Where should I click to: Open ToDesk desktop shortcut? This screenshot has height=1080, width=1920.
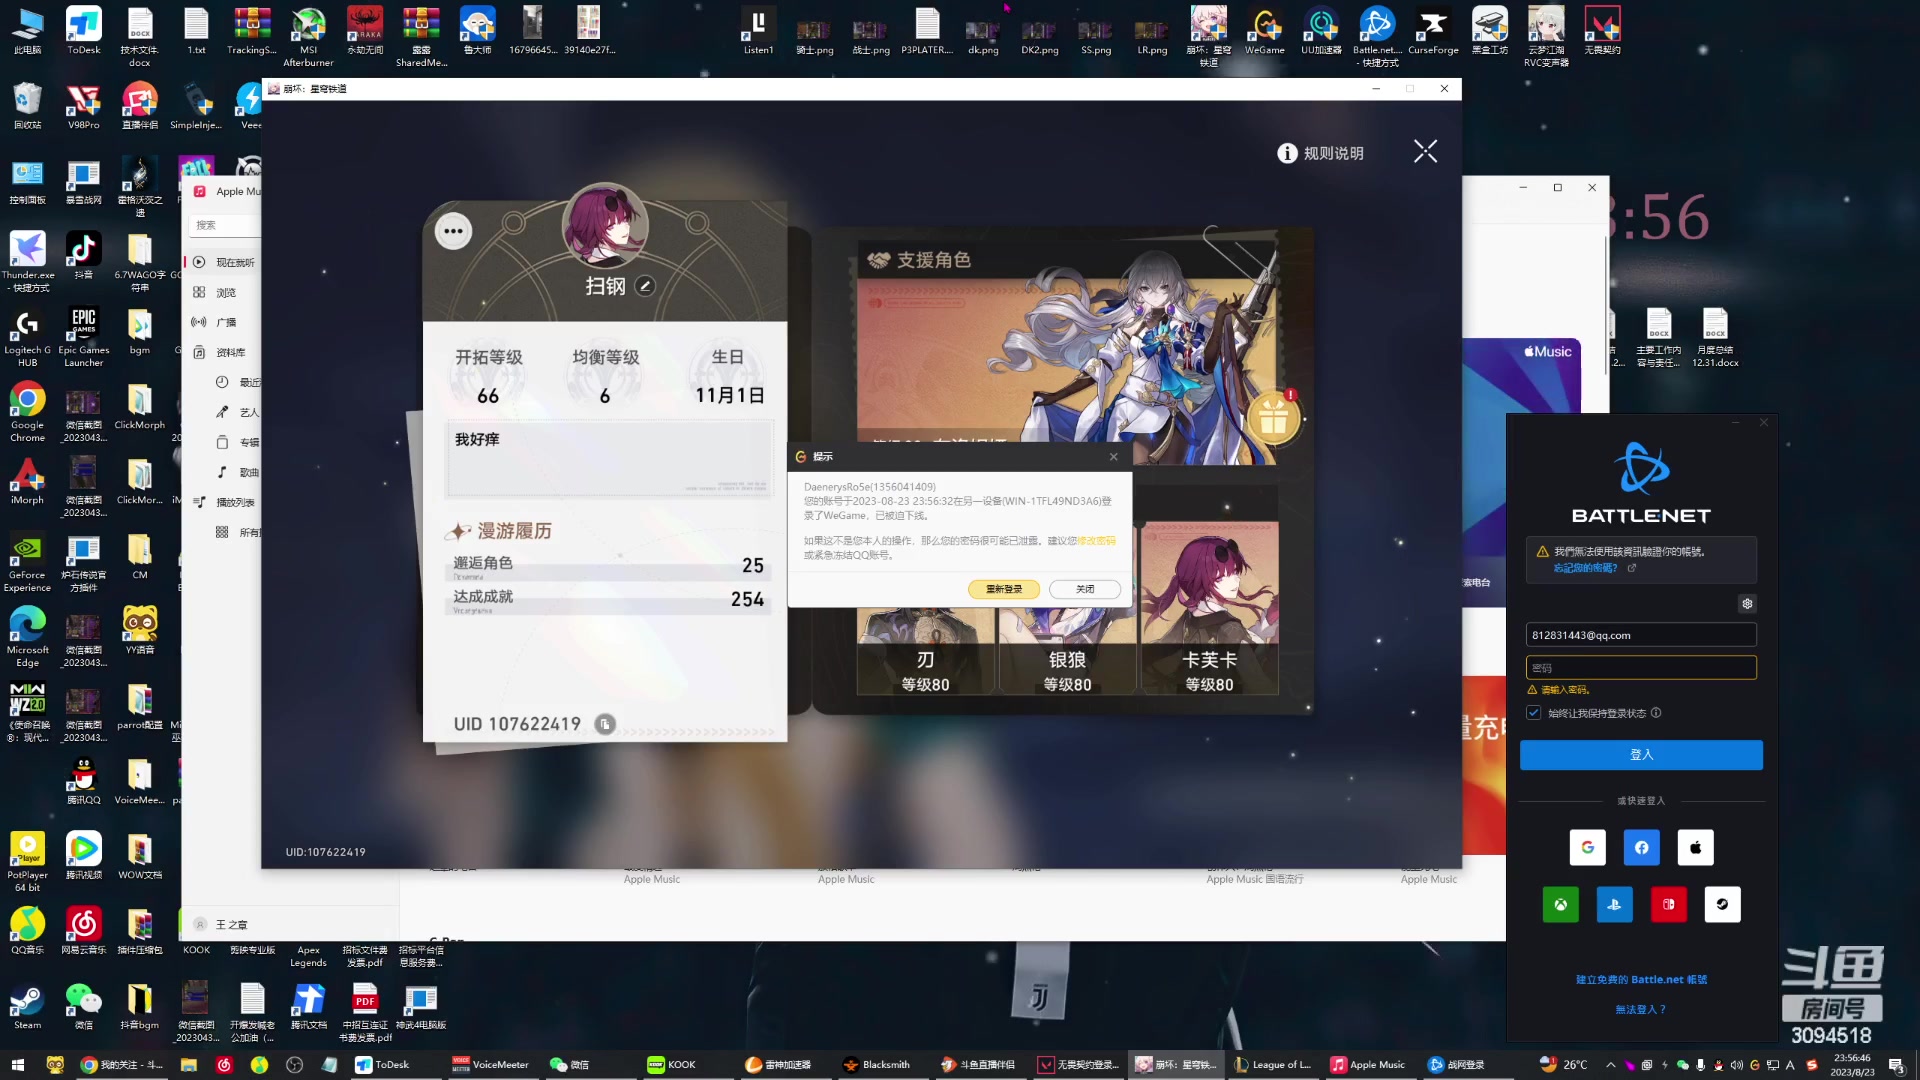84,31
